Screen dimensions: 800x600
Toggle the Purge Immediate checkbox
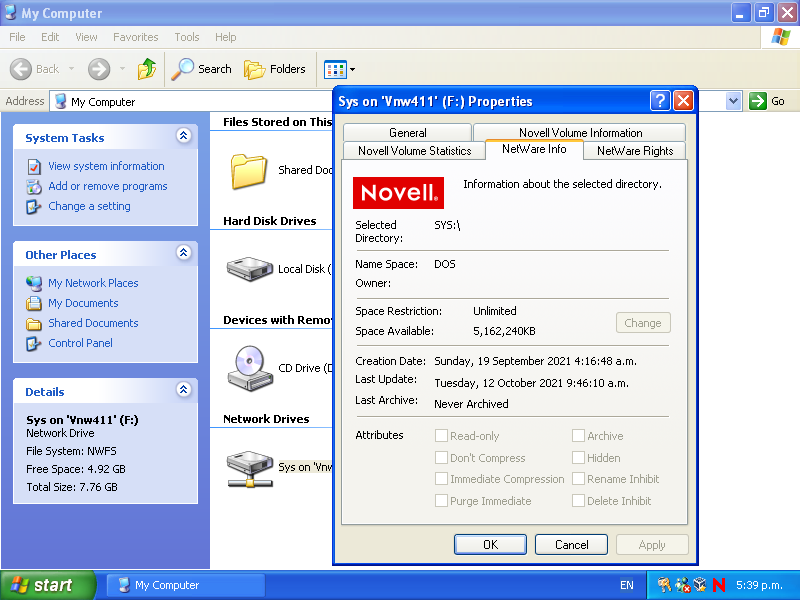point(441,500)
